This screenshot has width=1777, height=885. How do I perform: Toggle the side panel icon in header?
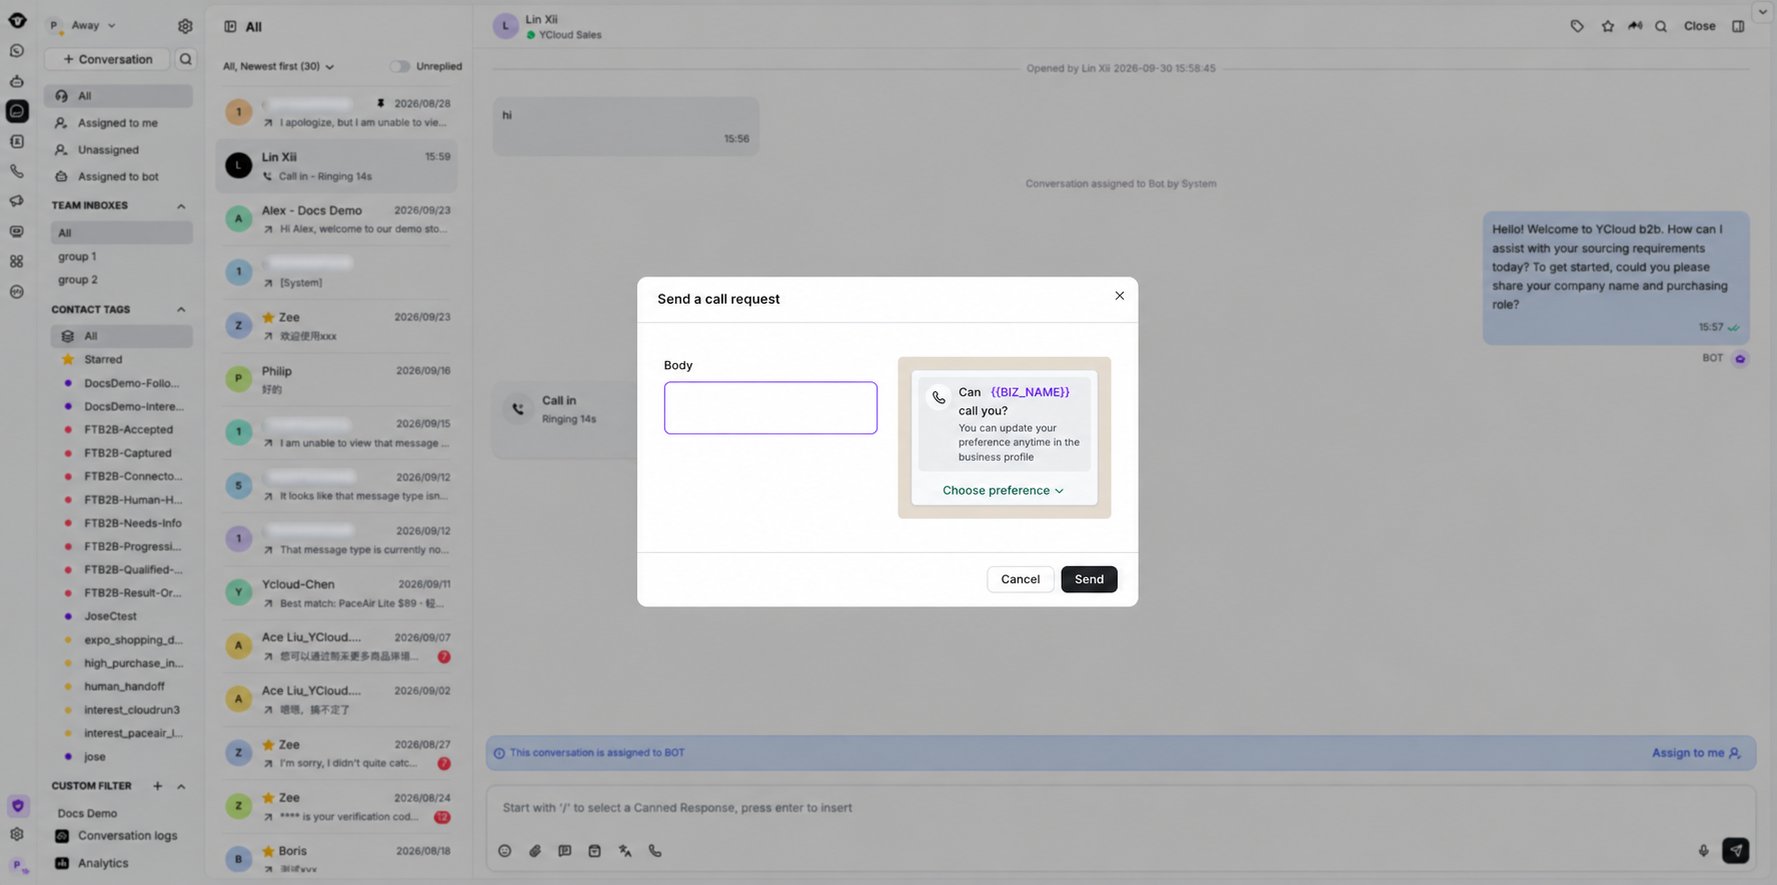[x=1738, y=27]
